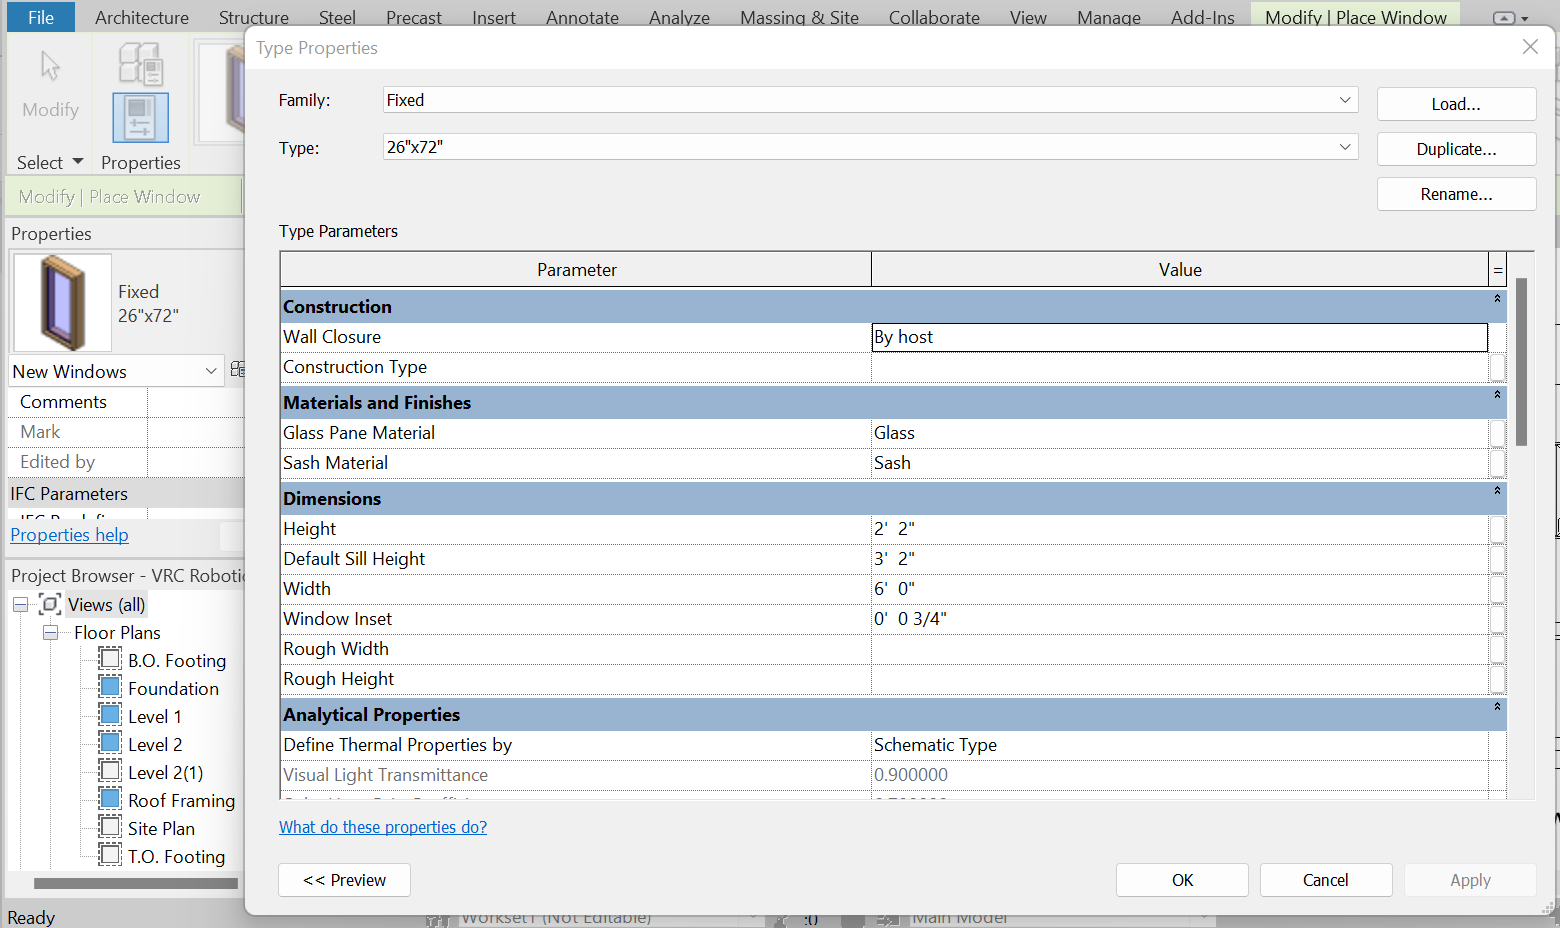Open the Family dropdown
This screenshot has width=1560, height=928.
tap(1347, 100)
